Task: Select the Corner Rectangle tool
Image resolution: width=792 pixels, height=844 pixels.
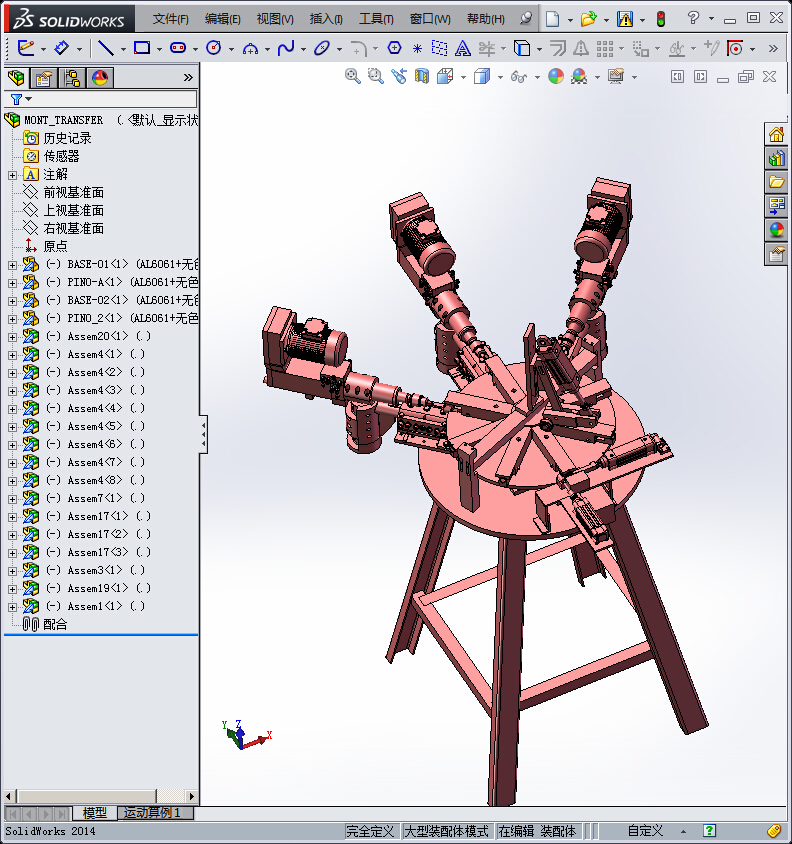Action: pos(142,48)
